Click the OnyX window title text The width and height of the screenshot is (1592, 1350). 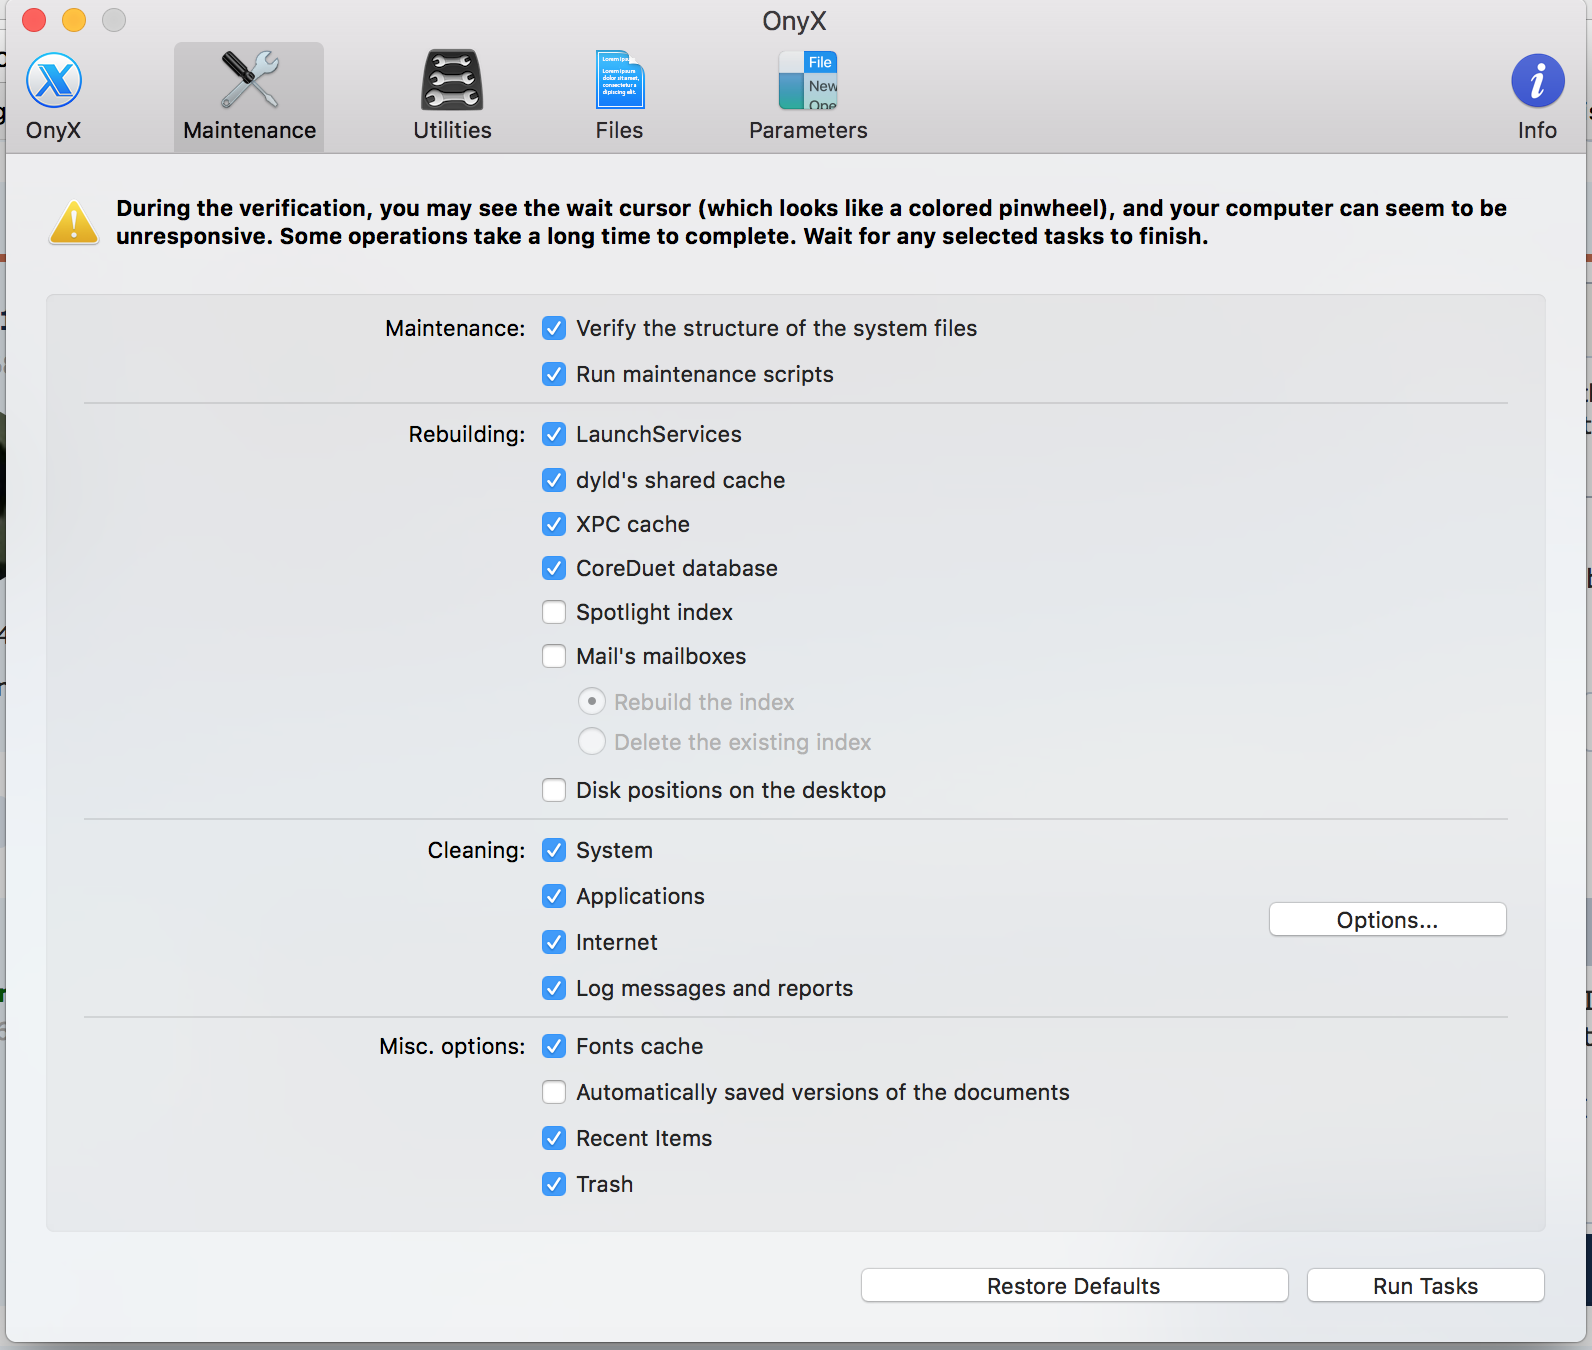795,21
